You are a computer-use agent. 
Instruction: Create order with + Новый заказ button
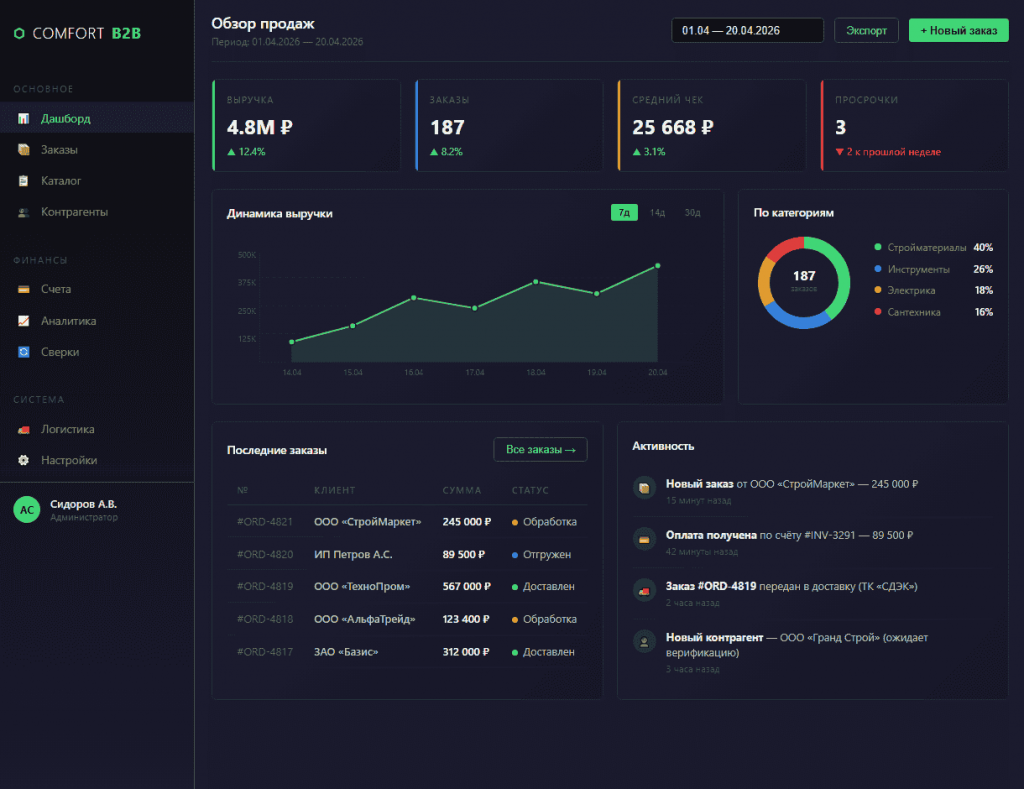point(958,31)
